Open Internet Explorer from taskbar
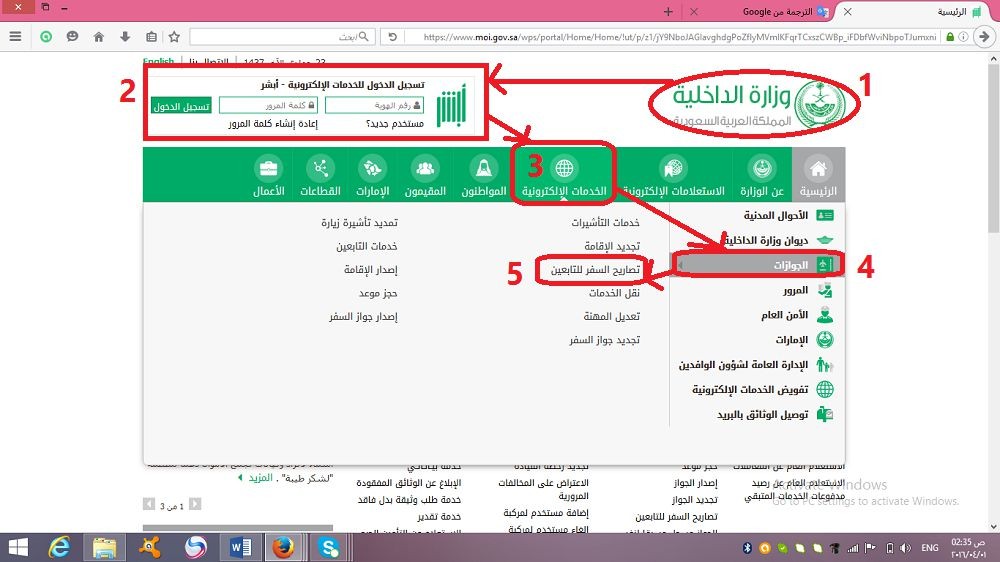This screenshot has width=1000, height=562. click(59, 547)
